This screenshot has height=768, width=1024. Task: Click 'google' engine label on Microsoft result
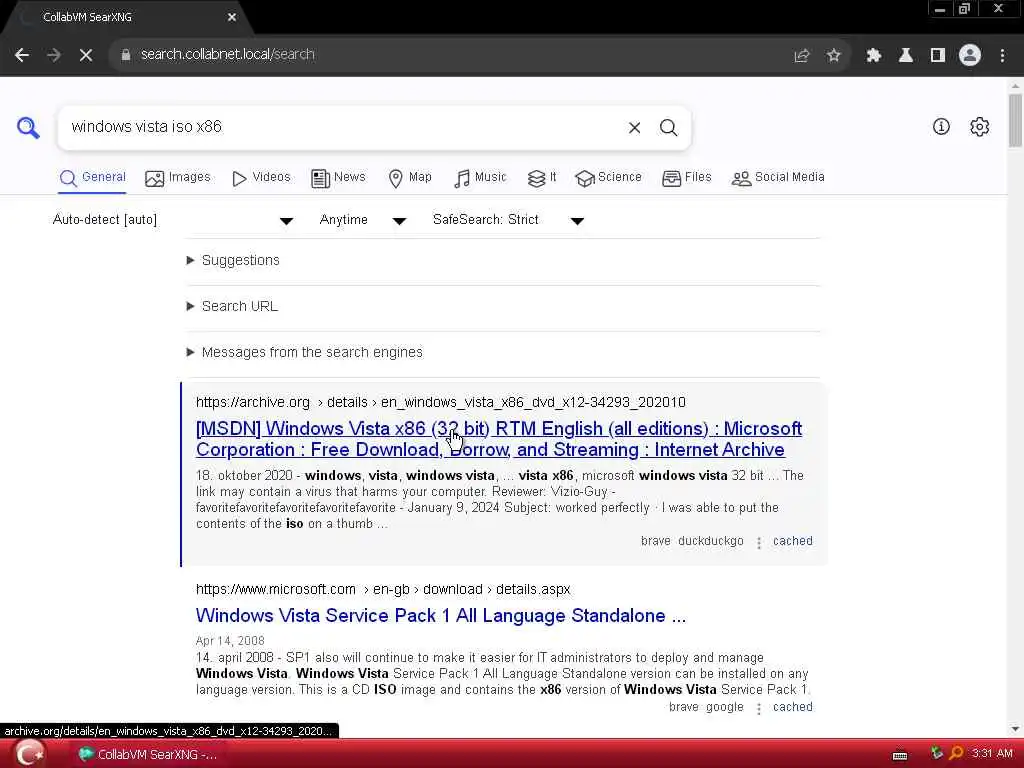click(x=724, y=707)
